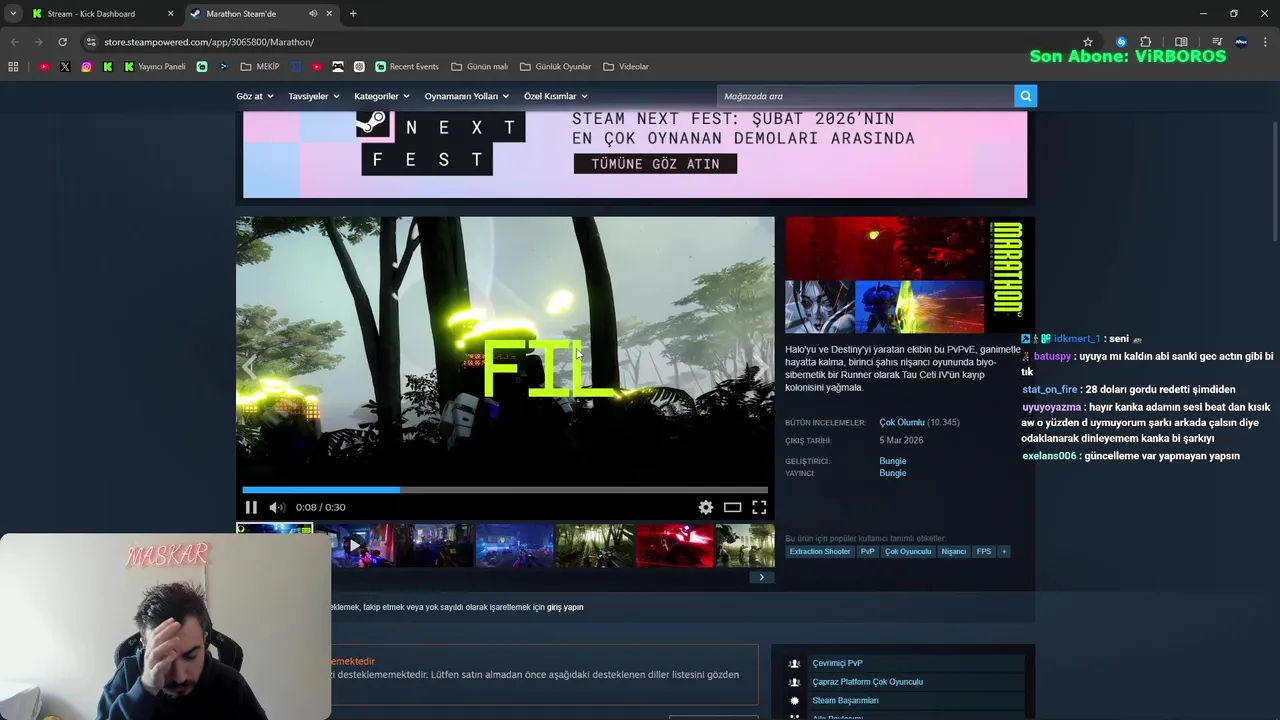Select the green forest screenshot thumbnail

(x=595, y=546)
